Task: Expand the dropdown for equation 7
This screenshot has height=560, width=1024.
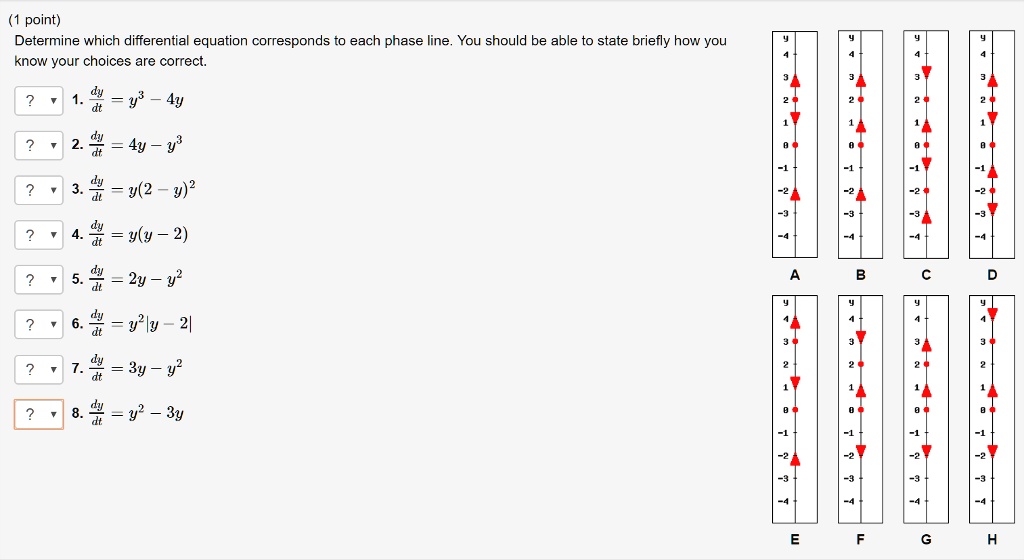Action: [x=39, y=369]
